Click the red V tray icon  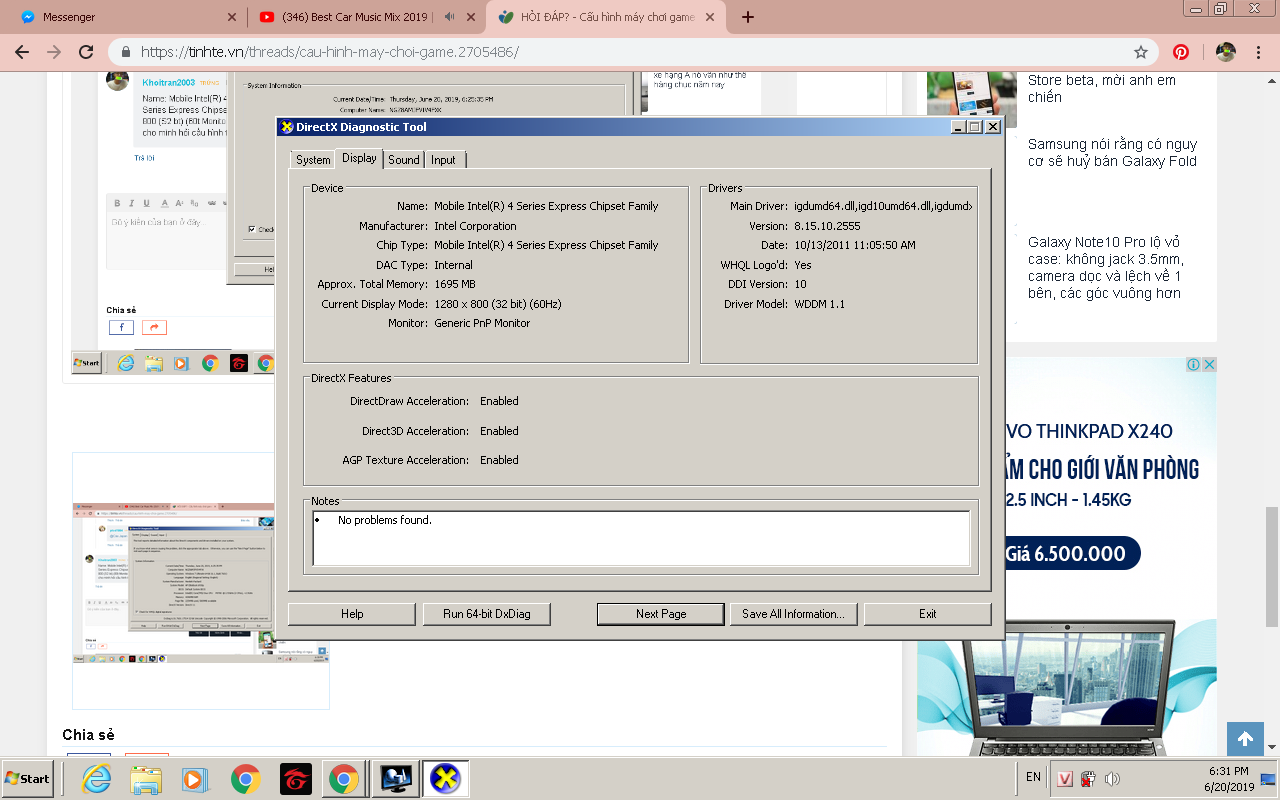pyautogui.click(x=1066, y=778)
